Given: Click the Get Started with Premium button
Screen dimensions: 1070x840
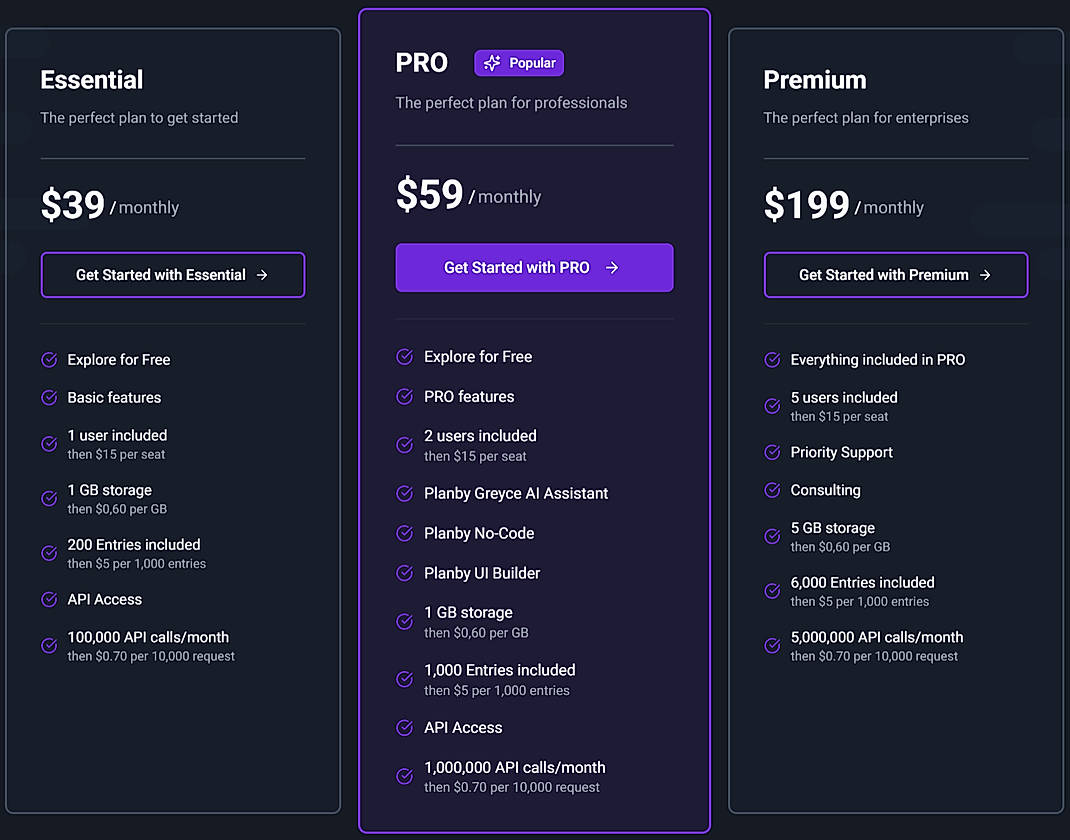Looking at the screenshot, I should tap(895, 275).
